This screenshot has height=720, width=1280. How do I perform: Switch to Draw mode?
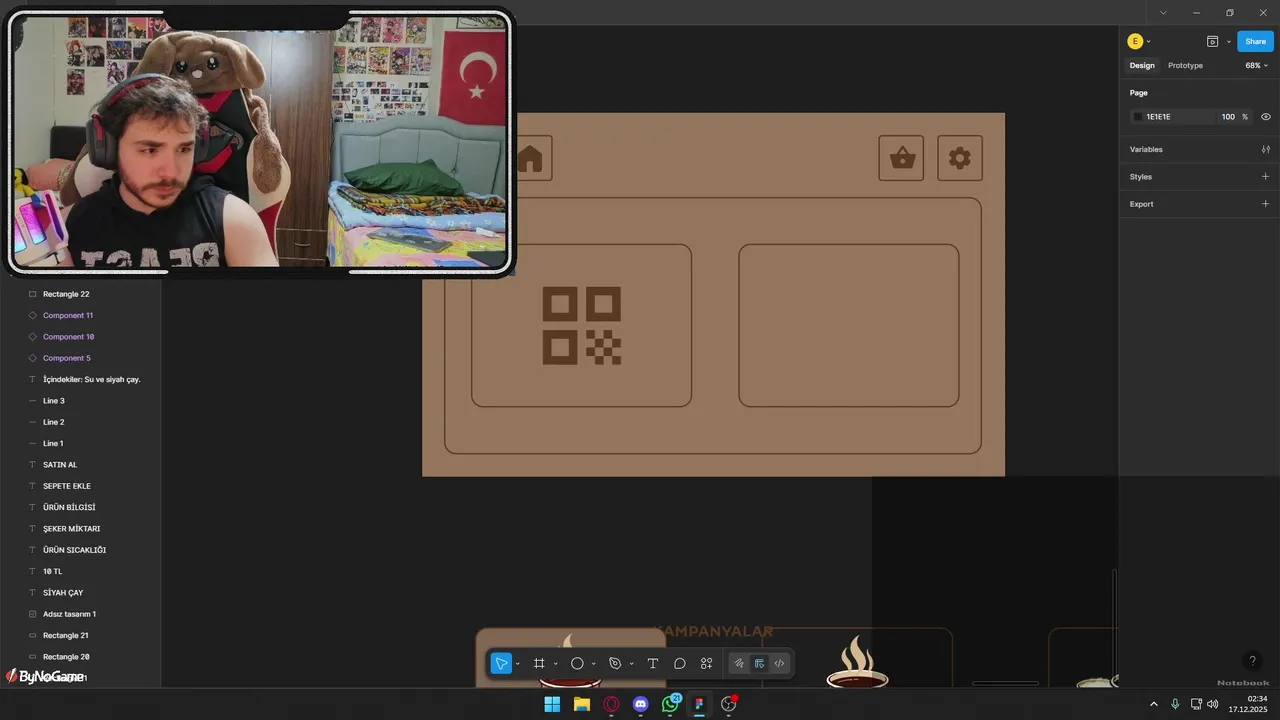pos(739,663)
